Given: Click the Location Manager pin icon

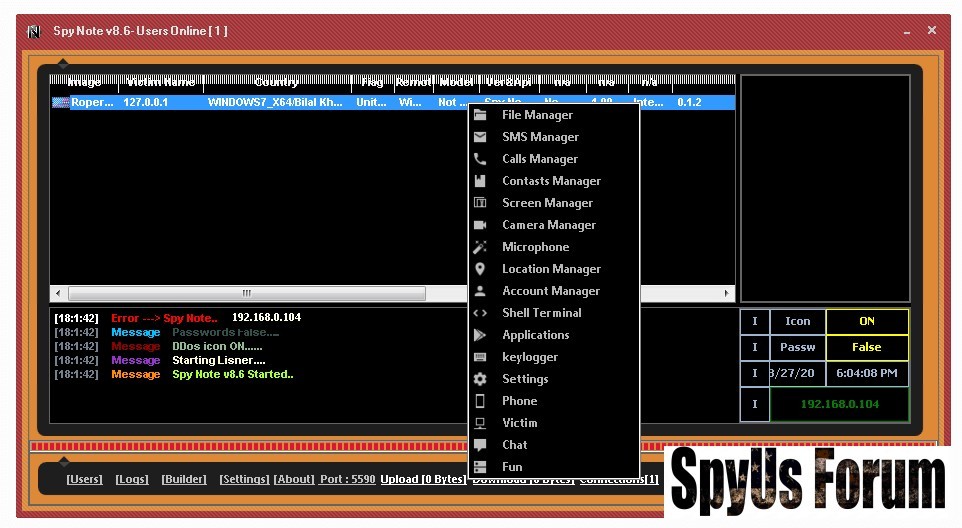Looking at the screenshot, I should pos(480,269).
